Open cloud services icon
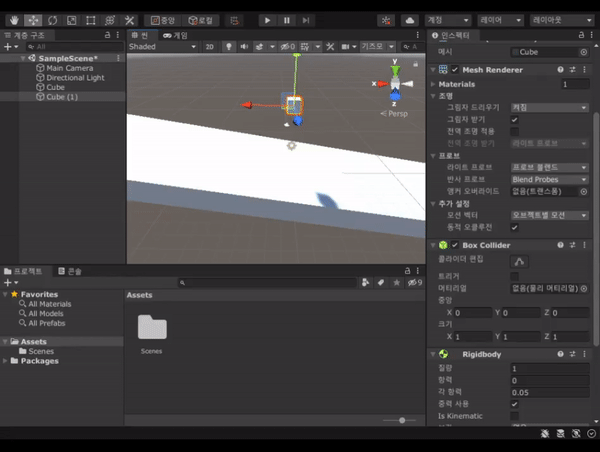The width and height of the screenshot is (600, 452). click(x=410, y=20)
